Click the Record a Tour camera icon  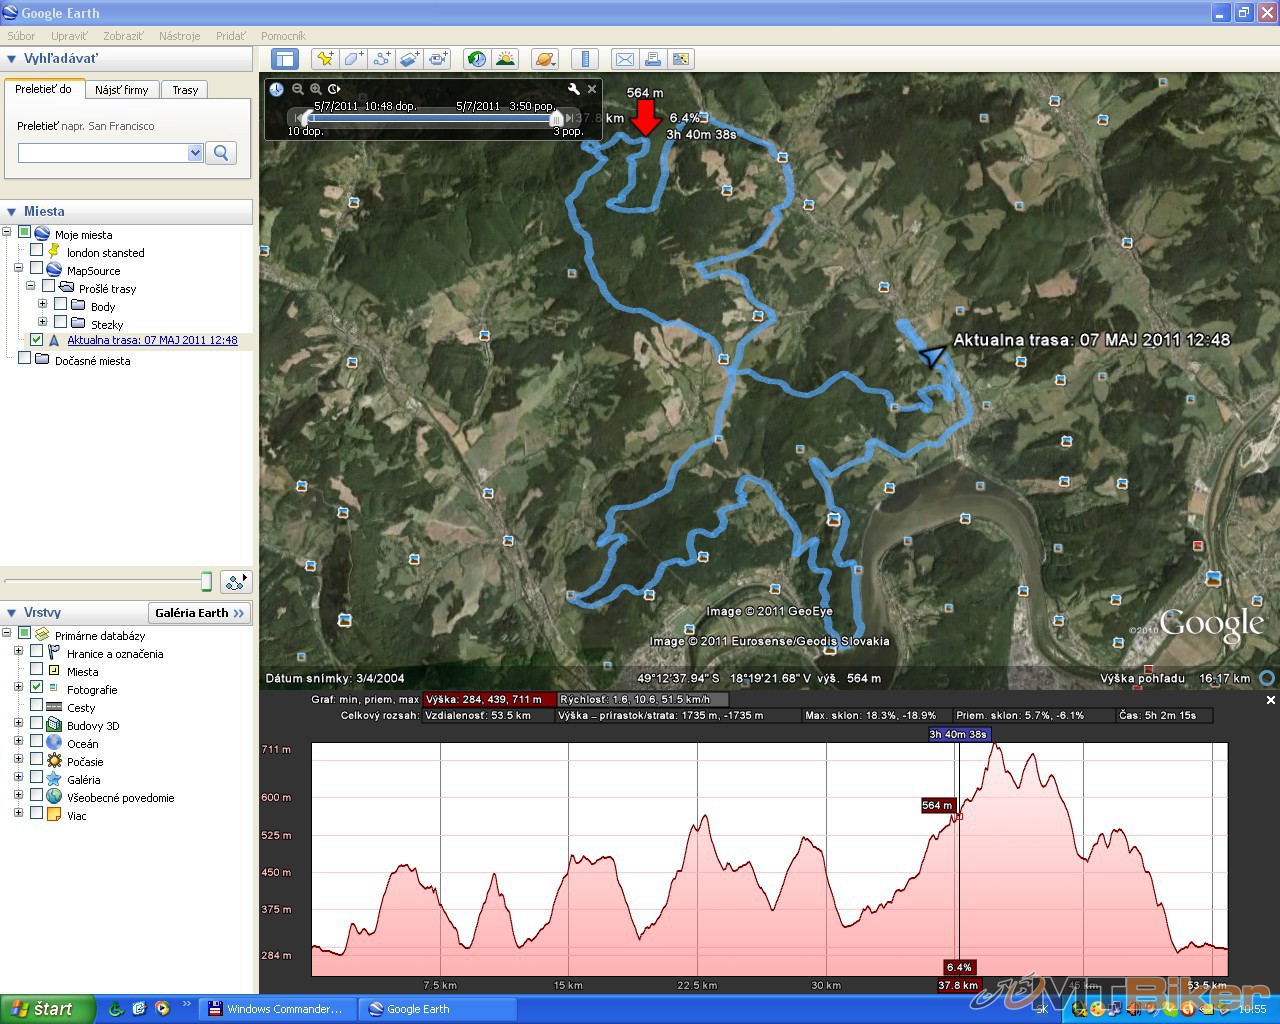(x=438, y=59)
